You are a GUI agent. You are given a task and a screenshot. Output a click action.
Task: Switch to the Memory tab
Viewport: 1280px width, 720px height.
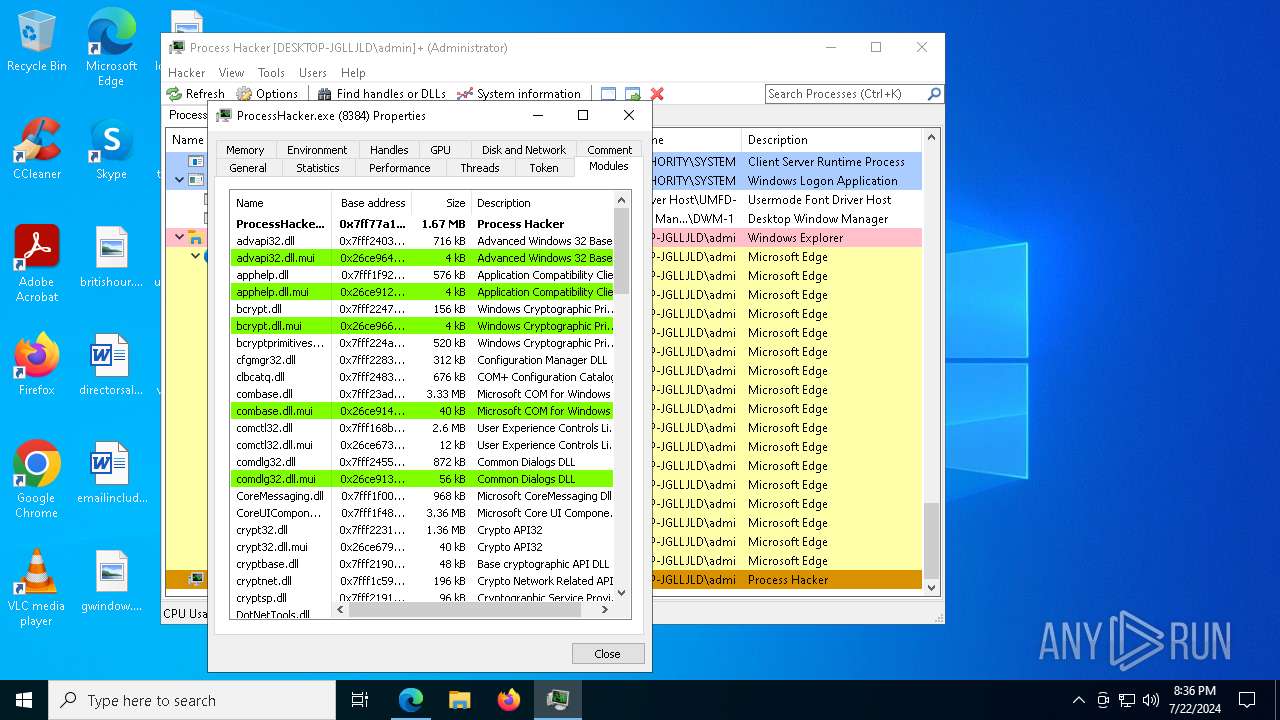pos(245,150)
